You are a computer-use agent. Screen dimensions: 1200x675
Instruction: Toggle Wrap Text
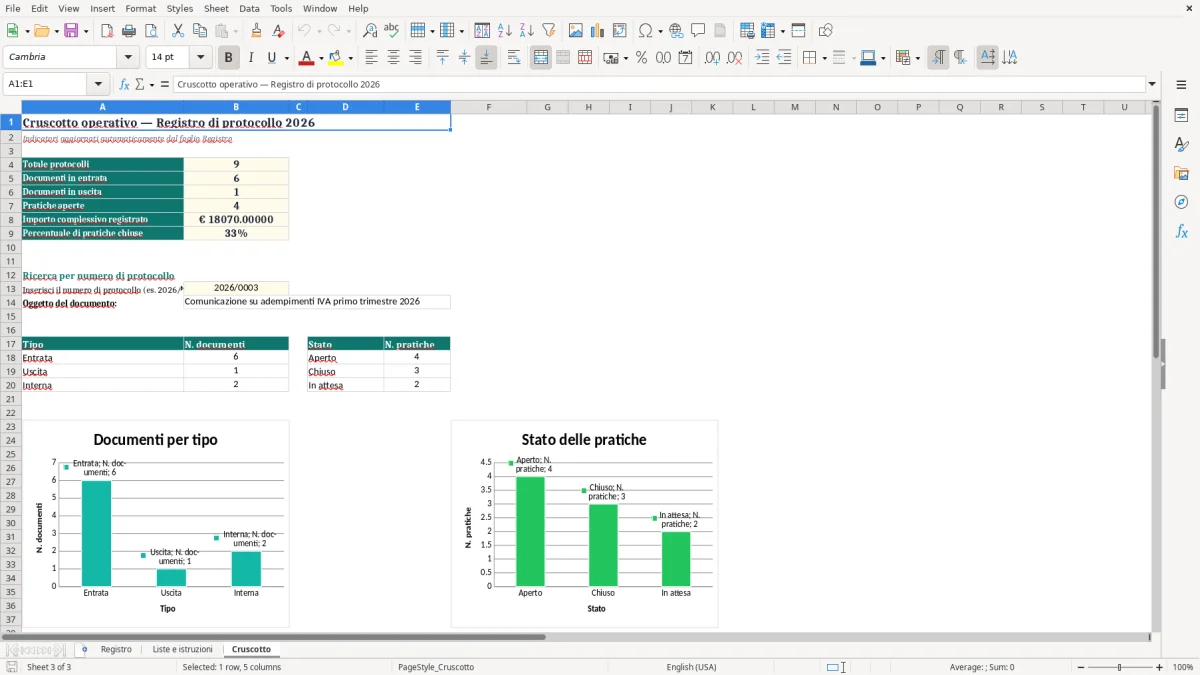(x=514, y=58)
